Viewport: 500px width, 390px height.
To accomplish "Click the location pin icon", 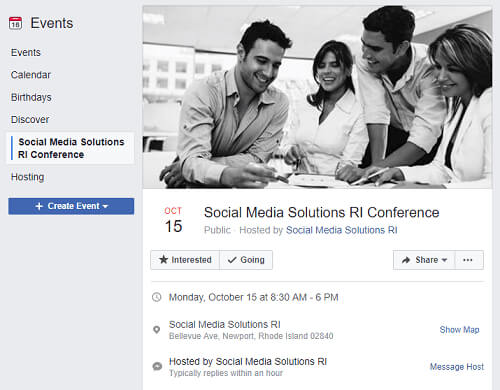I will [x=156, y=330].
